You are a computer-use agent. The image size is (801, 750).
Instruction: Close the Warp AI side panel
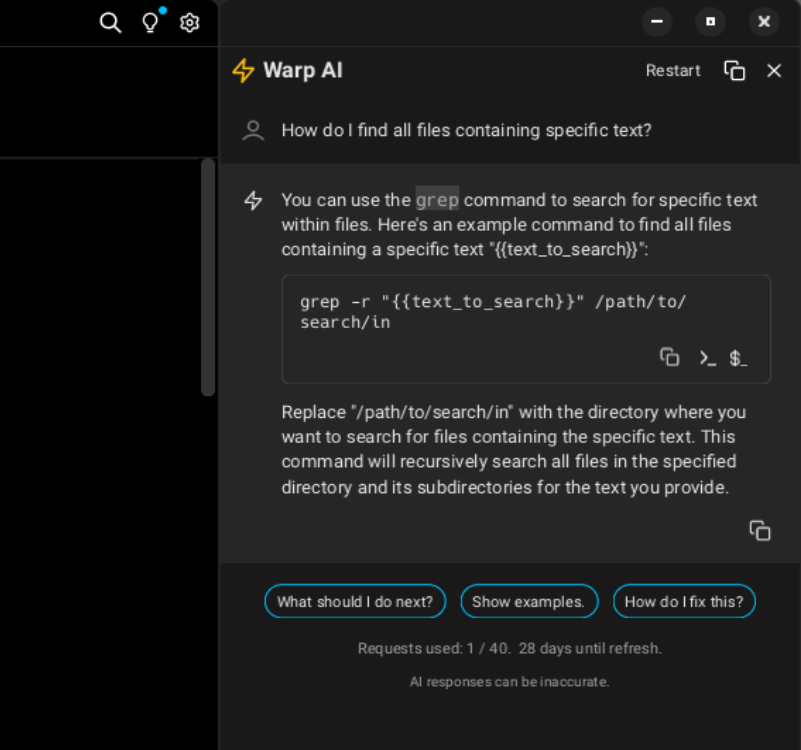(x=775, y=71)
